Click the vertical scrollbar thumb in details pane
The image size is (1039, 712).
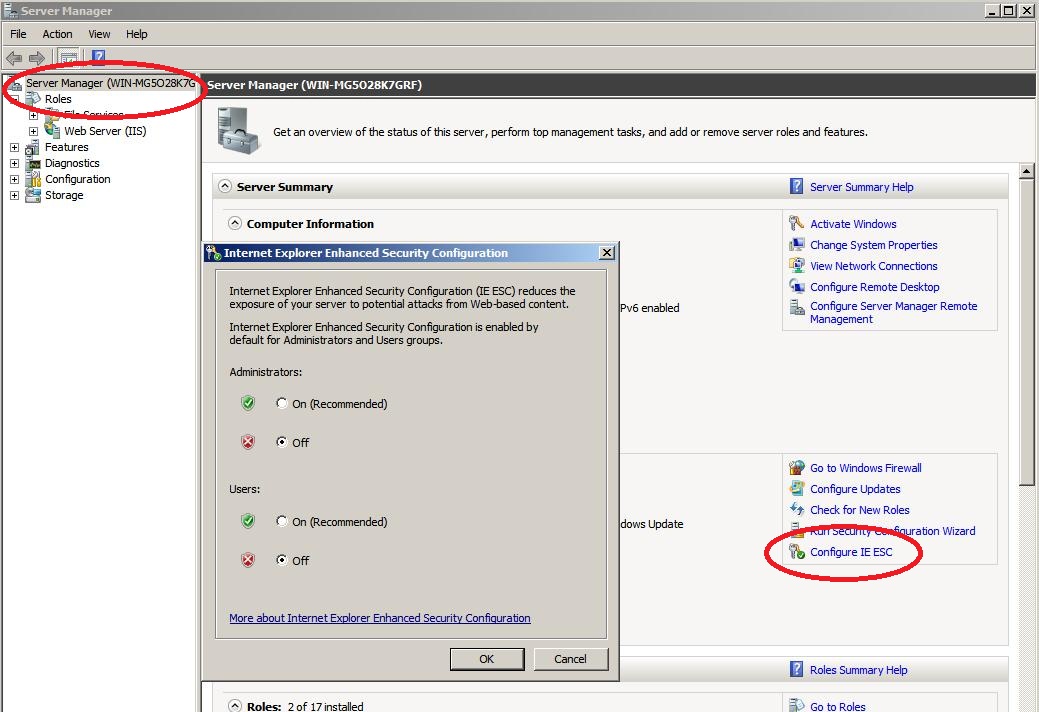pos(1026,331)
